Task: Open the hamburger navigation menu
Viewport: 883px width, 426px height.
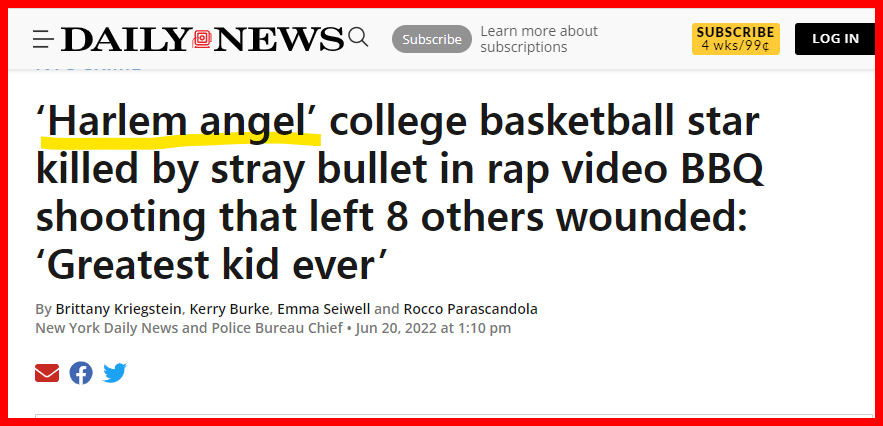Action: (43, 39)
